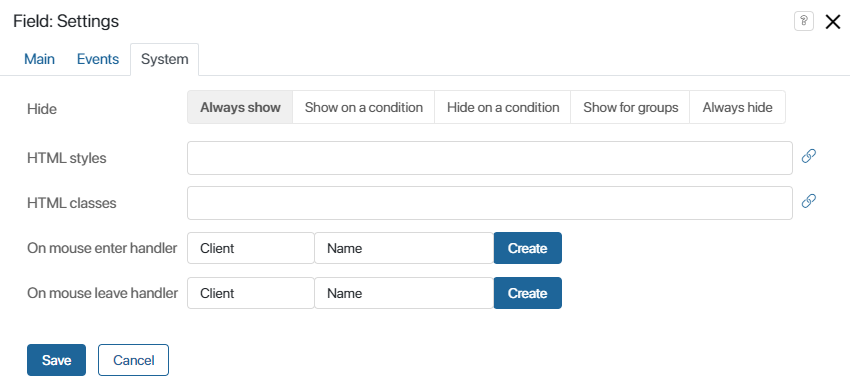The height and width of the screenshot is (389, 850).
Task: Click Create for mouse leave handler
Action: click(527, 293)
